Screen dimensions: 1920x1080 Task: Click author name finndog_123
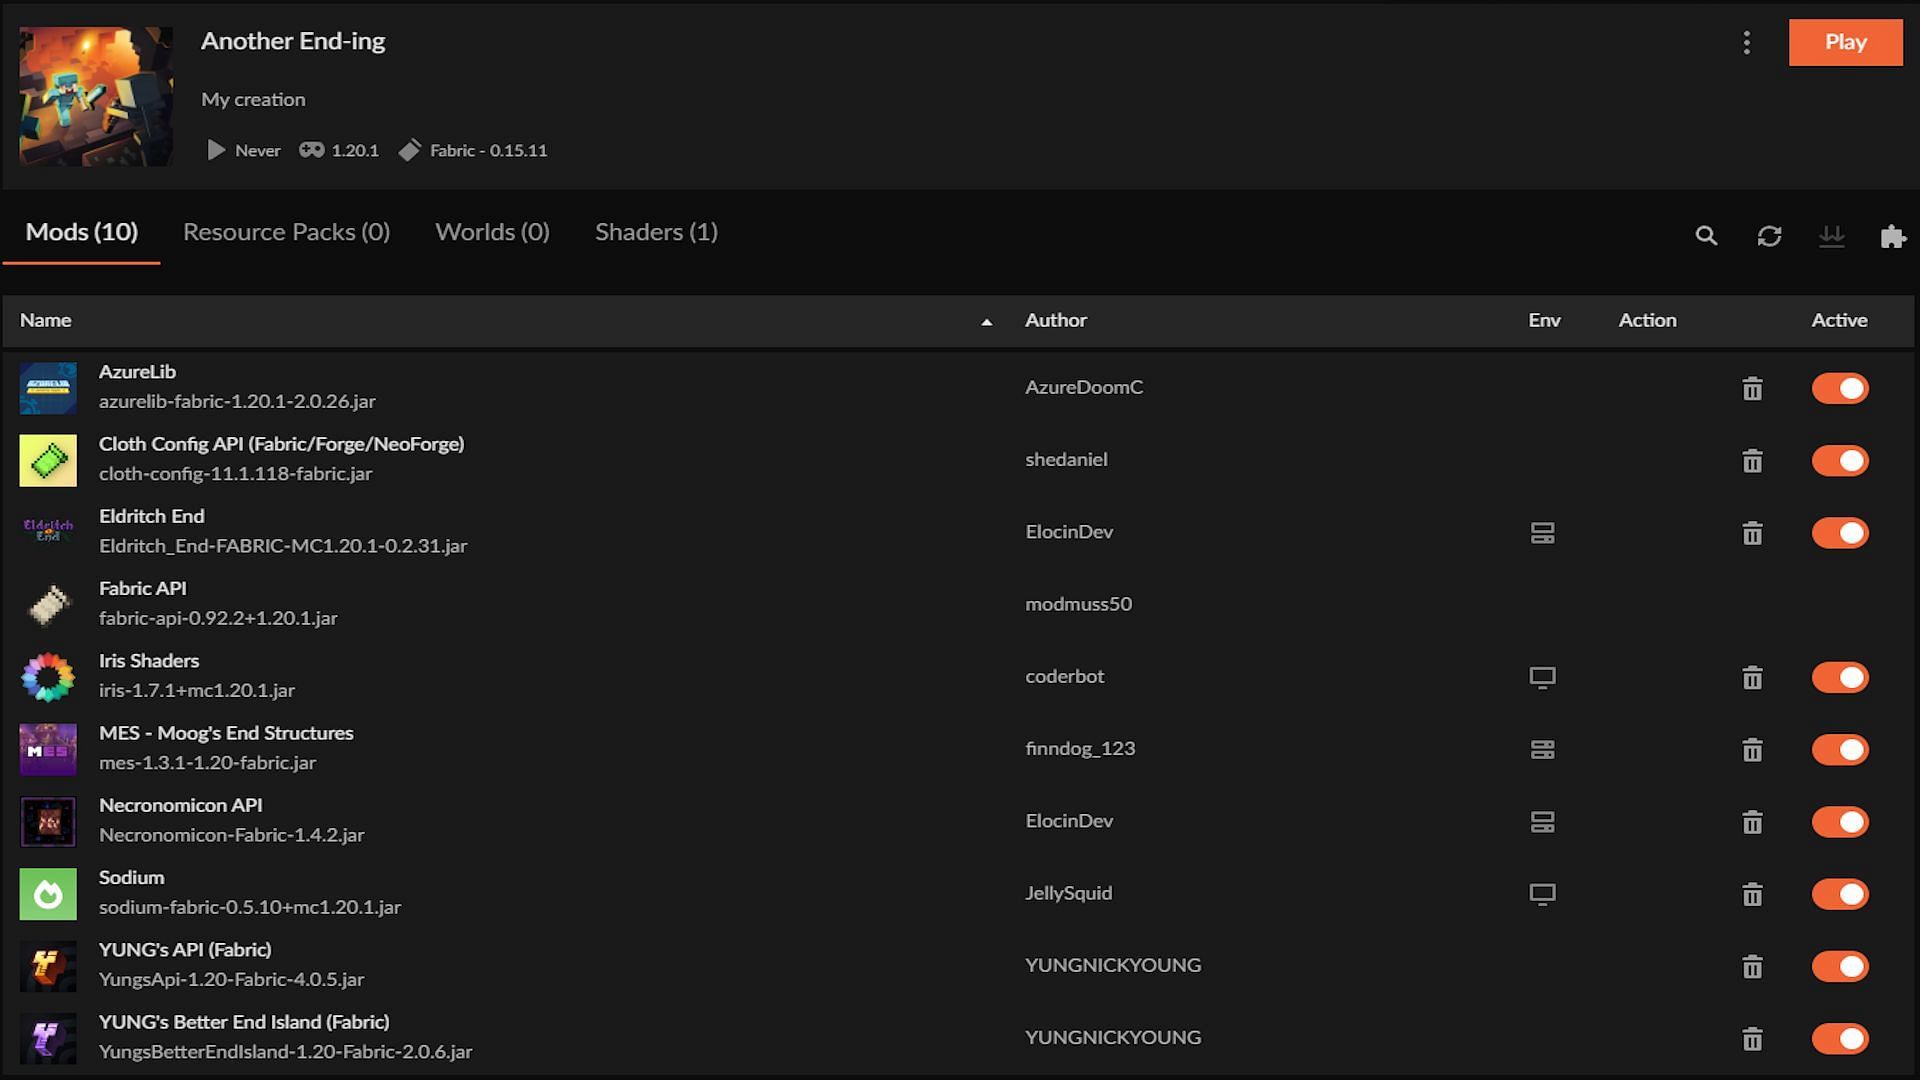[1080, 748]
